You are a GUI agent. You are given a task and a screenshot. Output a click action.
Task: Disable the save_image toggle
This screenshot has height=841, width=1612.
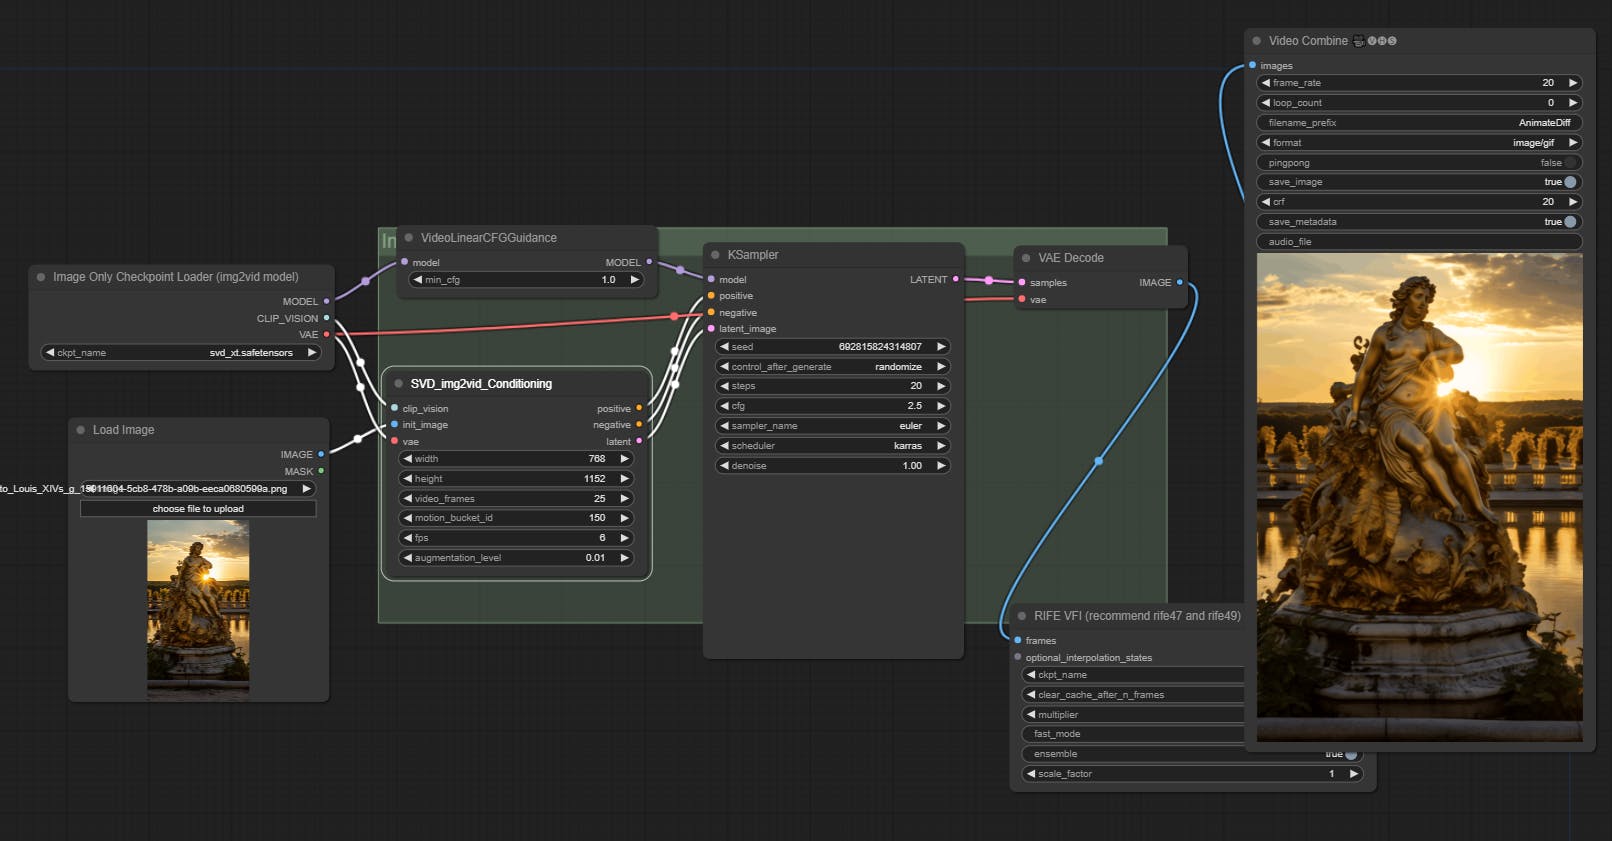(x=1569, y=182)
